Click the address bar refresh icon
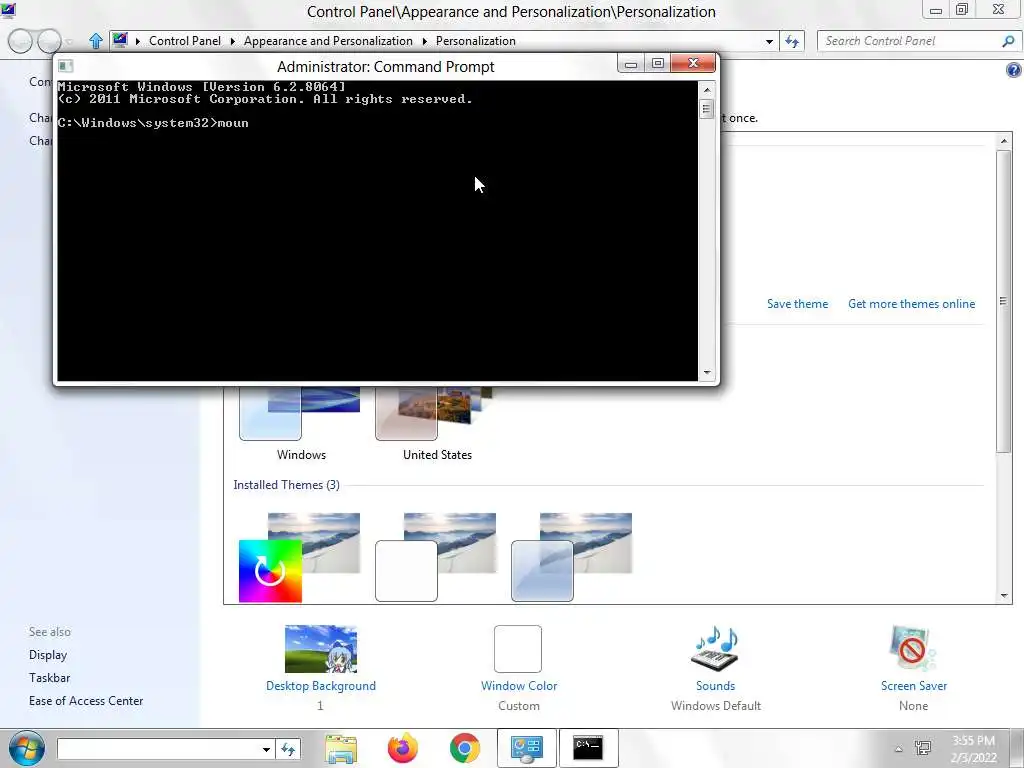Viewport: 1024px width, 768px height. pyautogui.click(x=792, y=41)
